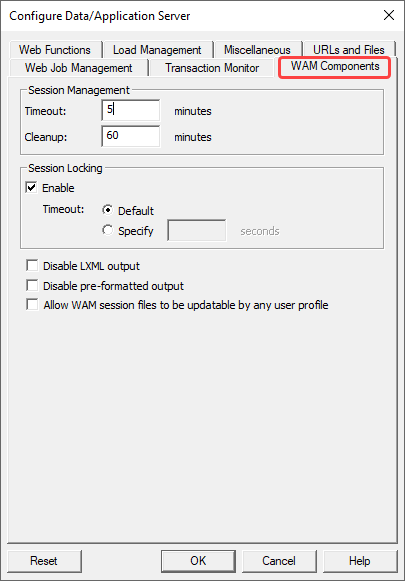Open the Web Job Management tab
Screen dimensions: 405x581
pos(79,68)
